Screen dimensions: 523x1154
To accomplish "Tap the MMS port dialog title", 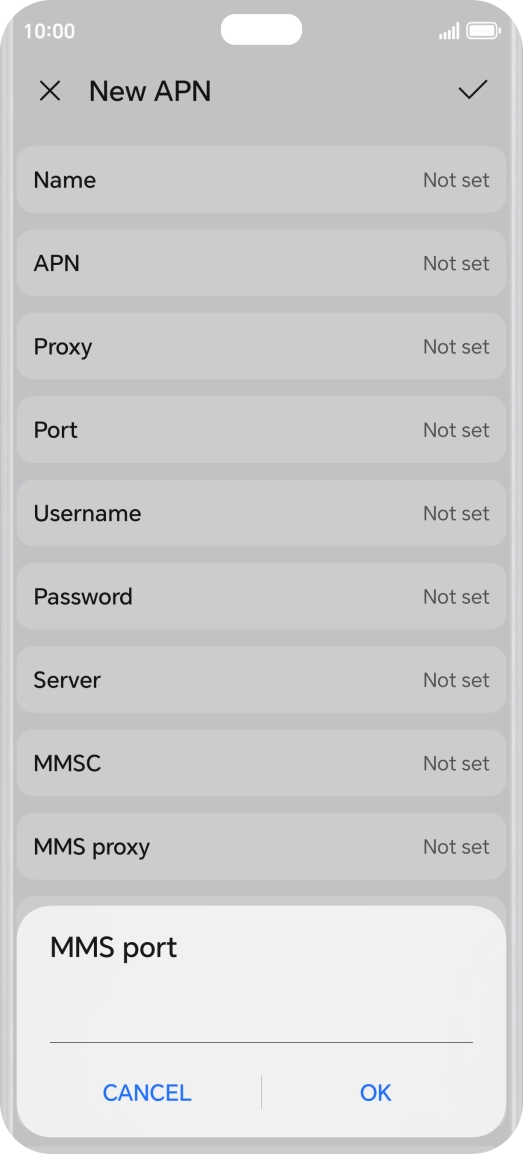I will click(113, 947).
